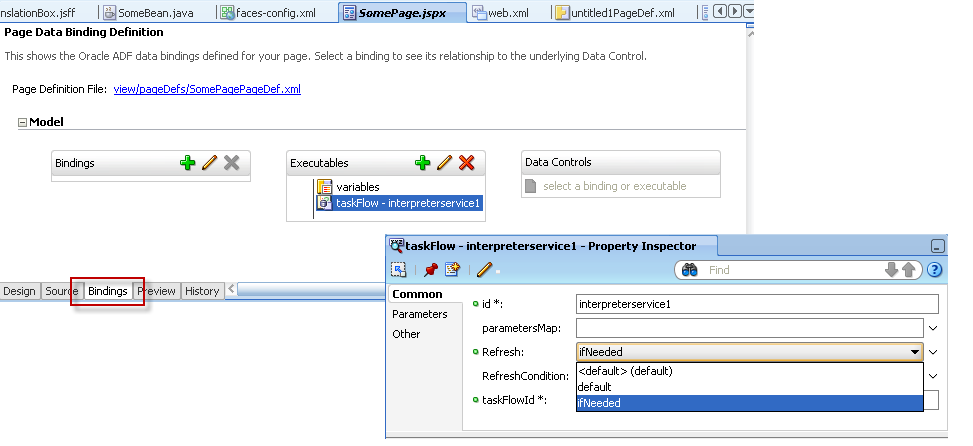Select the 'variables' executable
The image size is (973, 446).
click(357, 187)
